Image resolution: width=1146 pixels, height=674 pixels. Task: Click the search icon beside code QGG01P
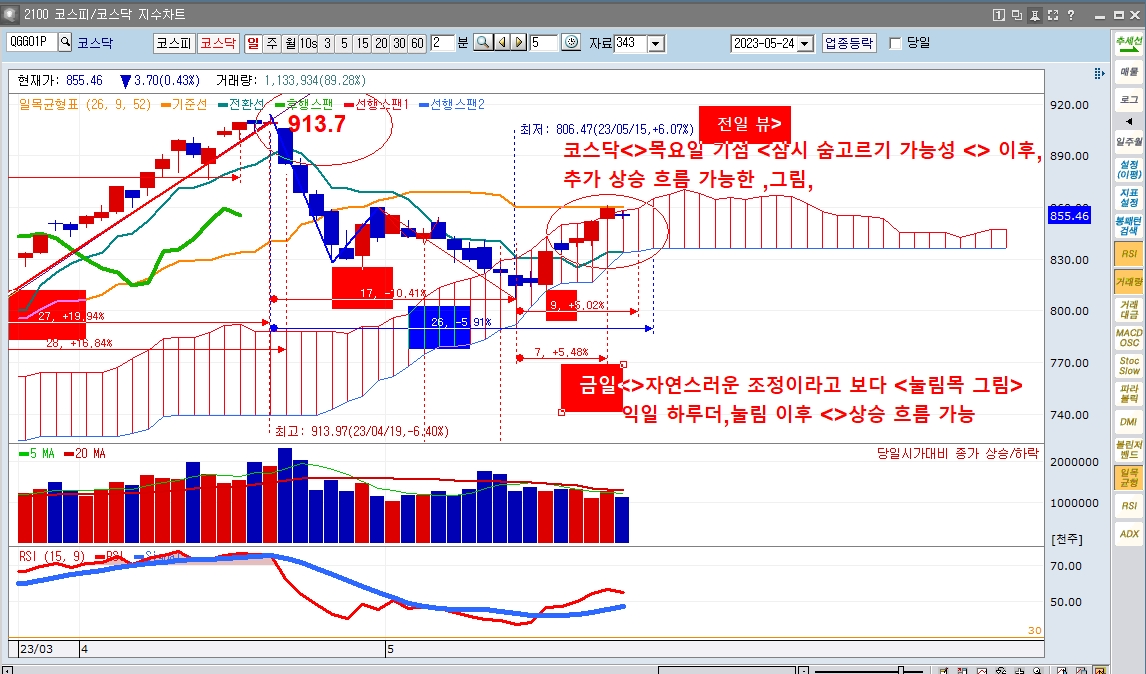click(65, 42)
